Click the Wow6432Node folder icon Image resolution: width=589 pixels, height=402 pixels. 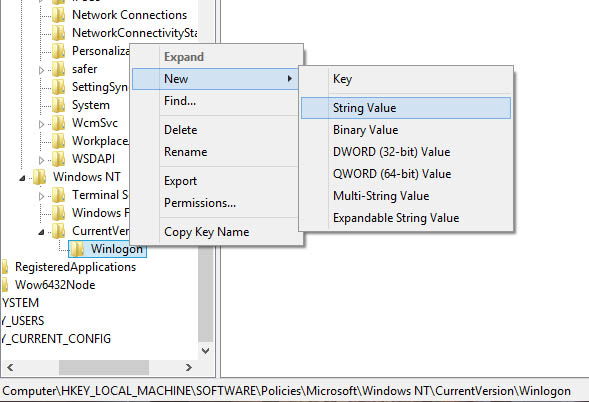coord(5,285)
